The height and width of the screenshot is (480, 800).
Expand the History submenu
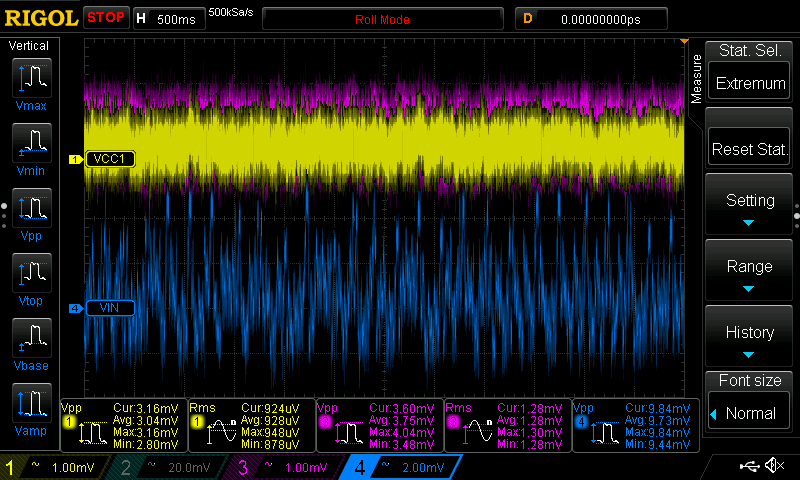tap(749, 337)
